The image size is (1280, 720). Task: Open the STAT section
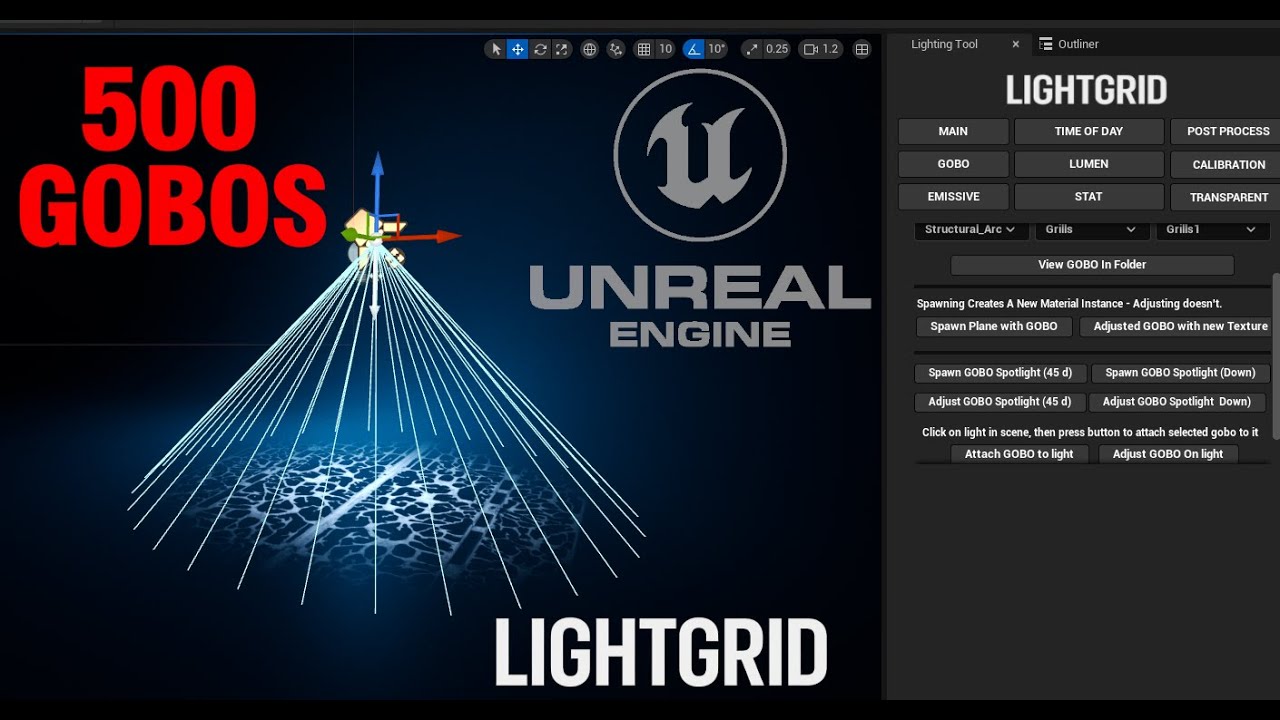(1089, 197)
